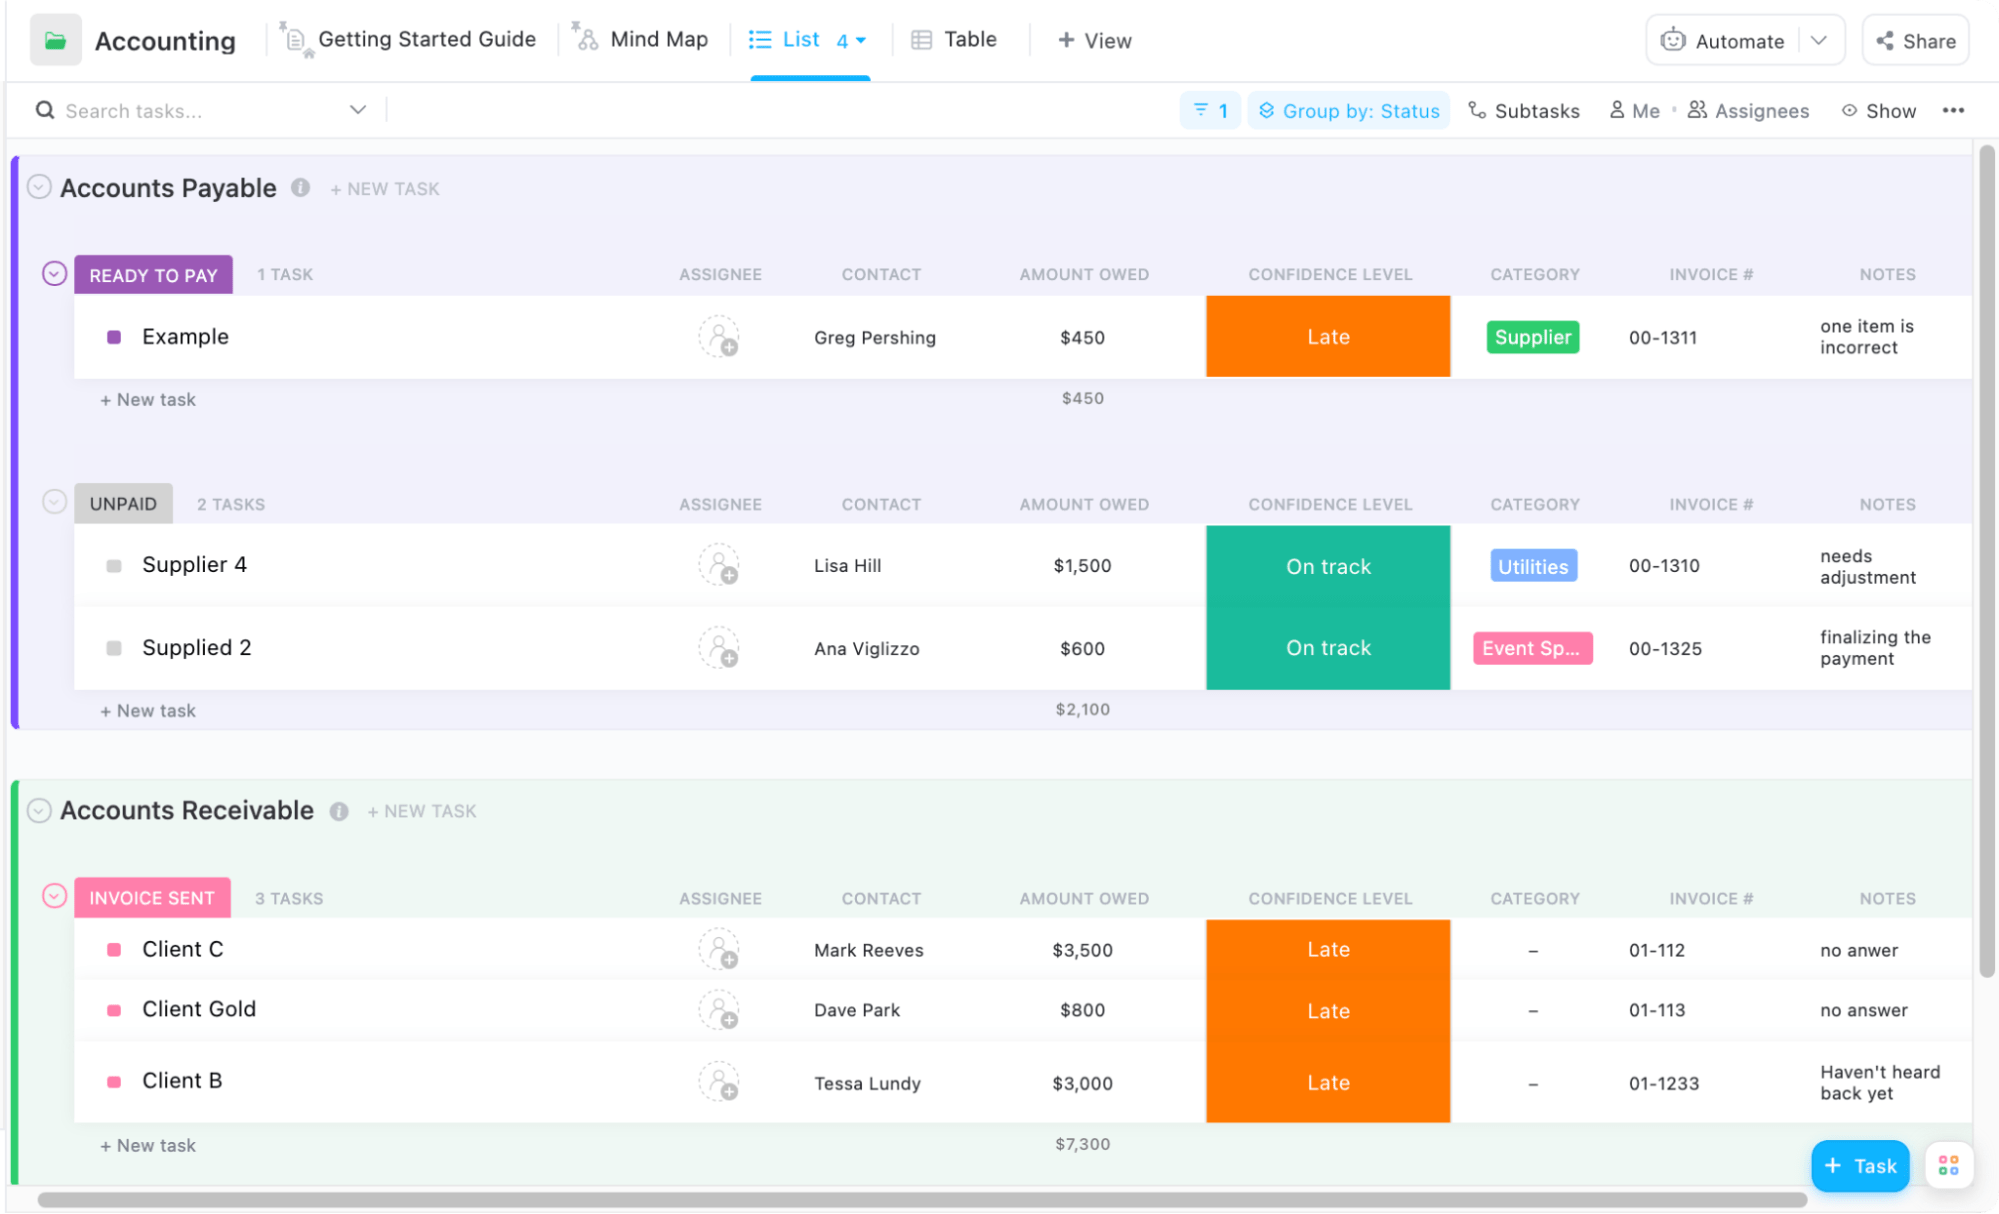
Task: Expand the Group by Status dropdown
Action: click(1349, 110)
